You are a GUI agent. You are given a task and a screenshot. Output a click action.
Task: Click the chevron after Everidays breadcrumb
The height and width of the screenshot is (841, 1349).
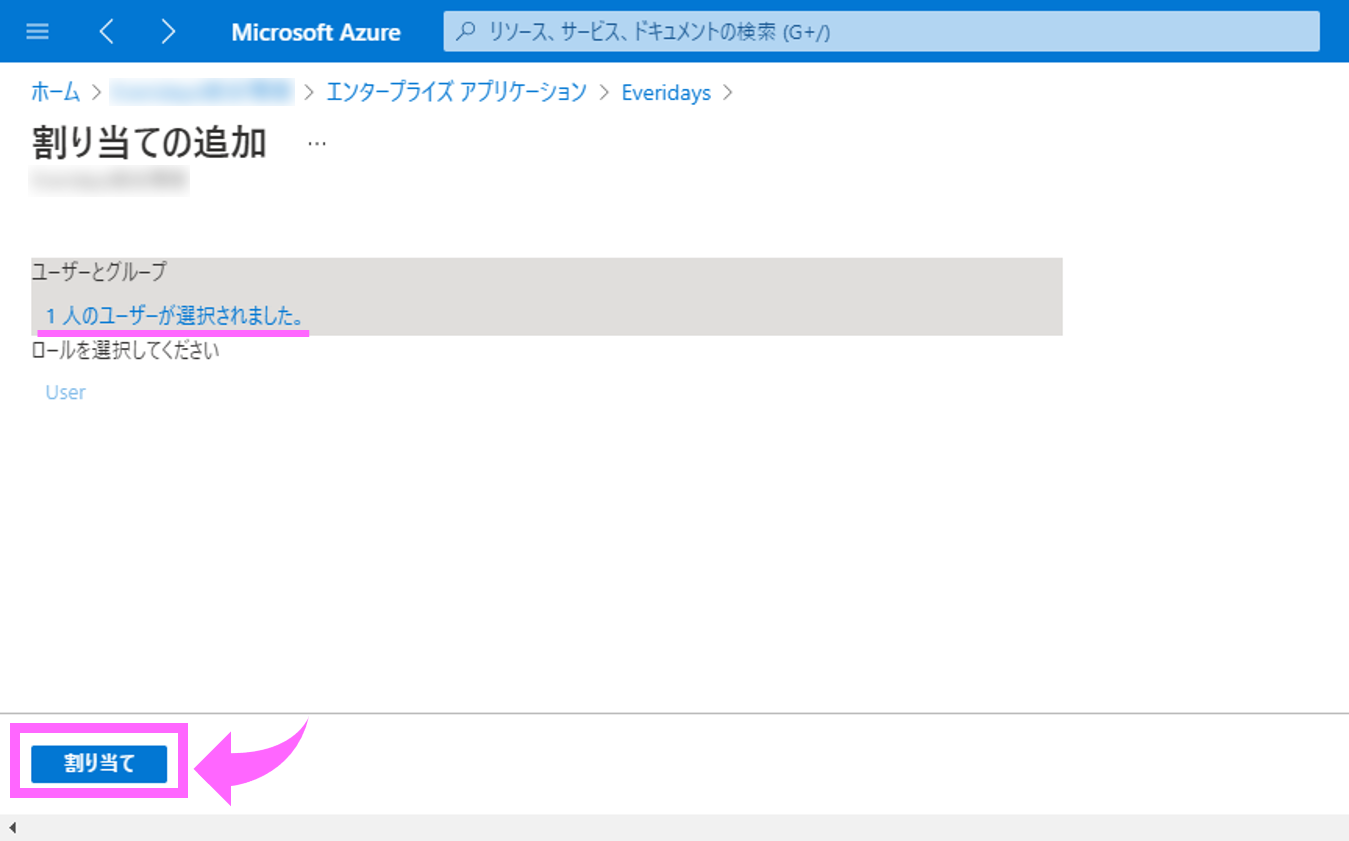(727, 93)
